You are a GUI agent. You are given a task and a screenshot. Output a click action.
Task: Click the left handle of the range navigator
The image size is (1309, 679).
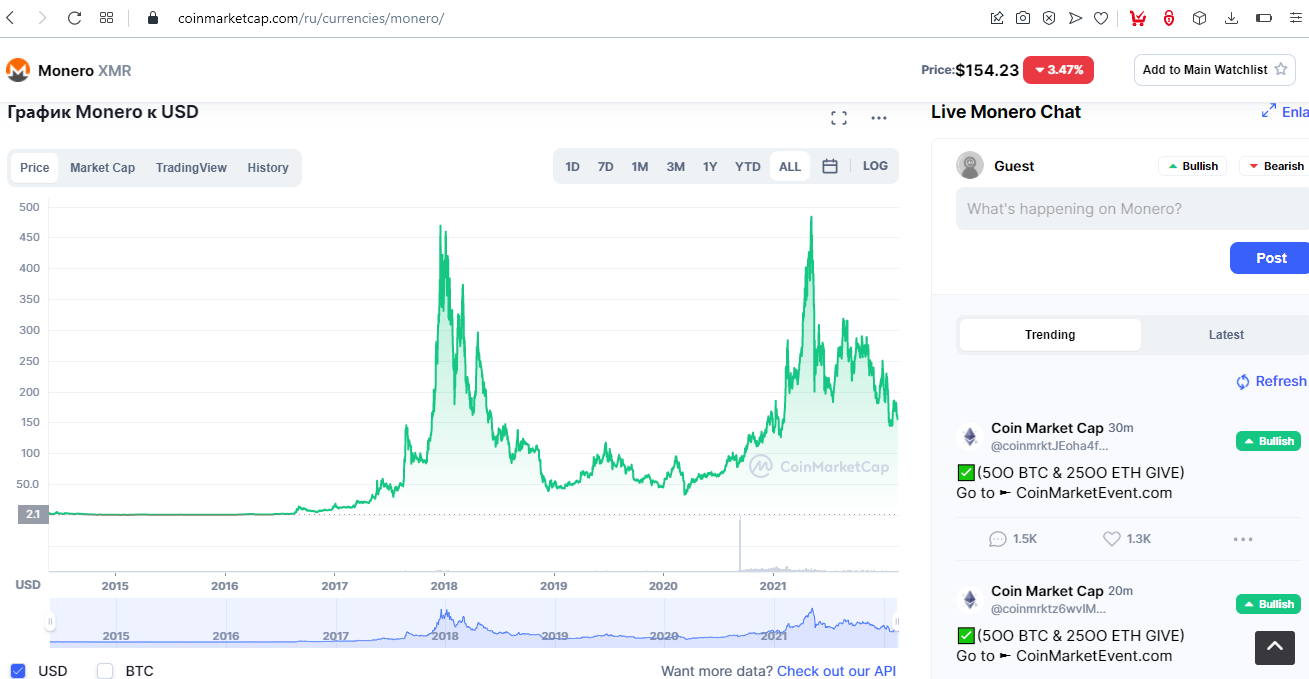point(50,622)
